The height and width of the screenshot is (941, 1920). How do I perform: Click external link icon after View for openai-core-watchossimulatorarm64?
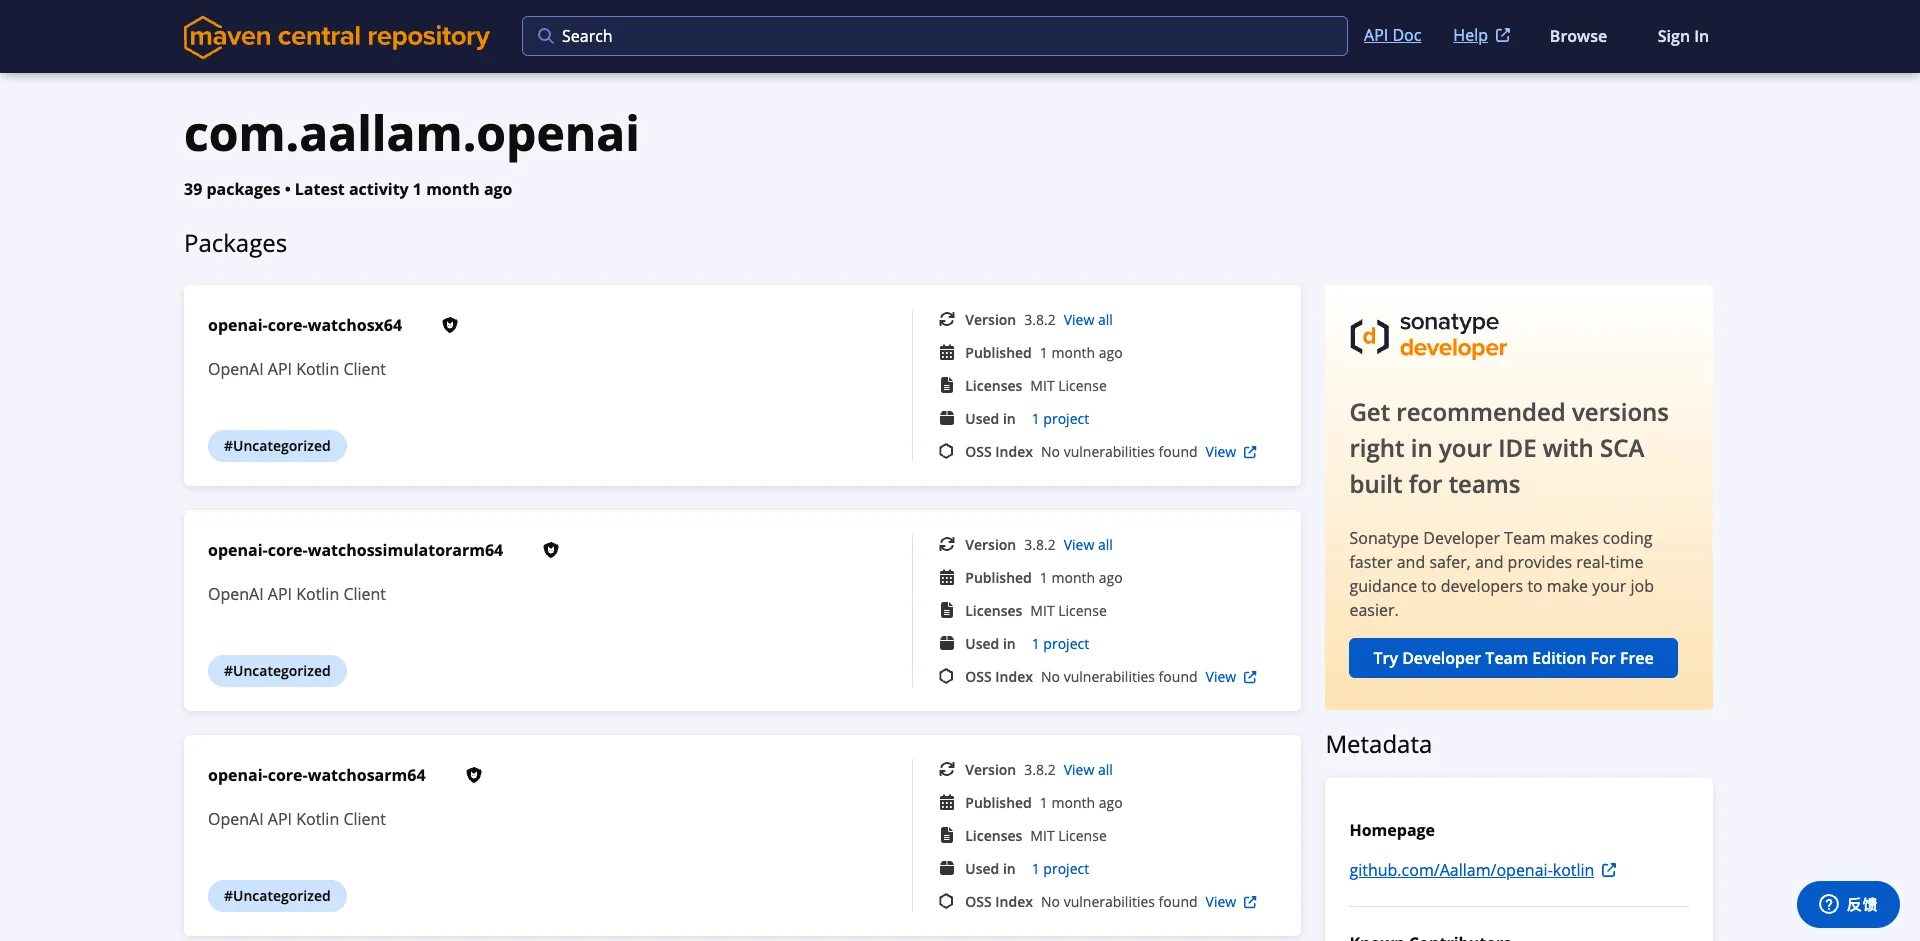[1250, 677]
